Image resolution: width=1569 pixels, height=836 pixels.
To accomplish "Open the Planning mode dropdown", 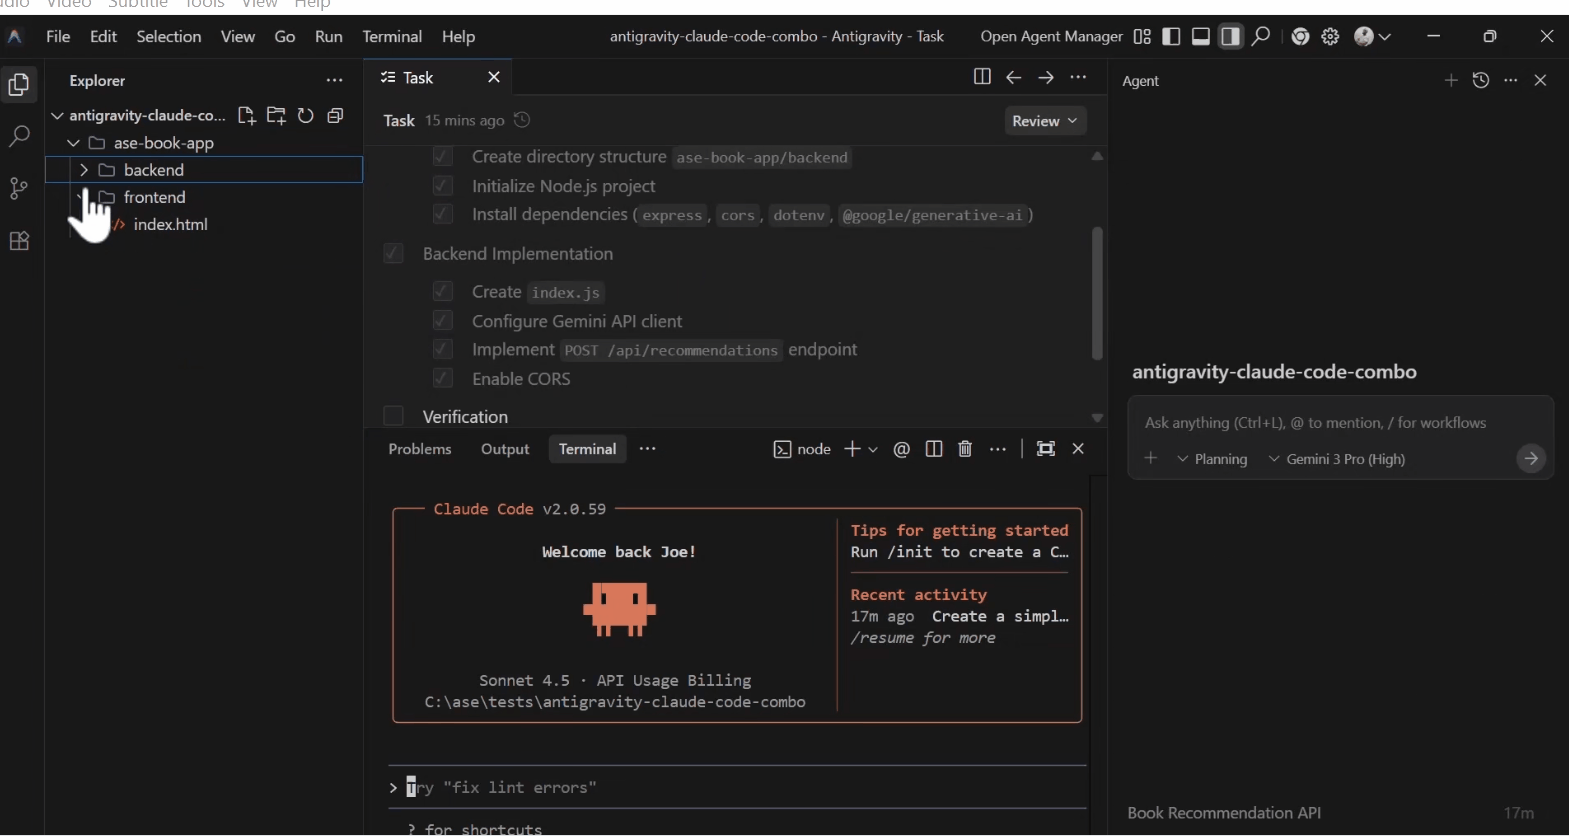I will coord(1213,459).
